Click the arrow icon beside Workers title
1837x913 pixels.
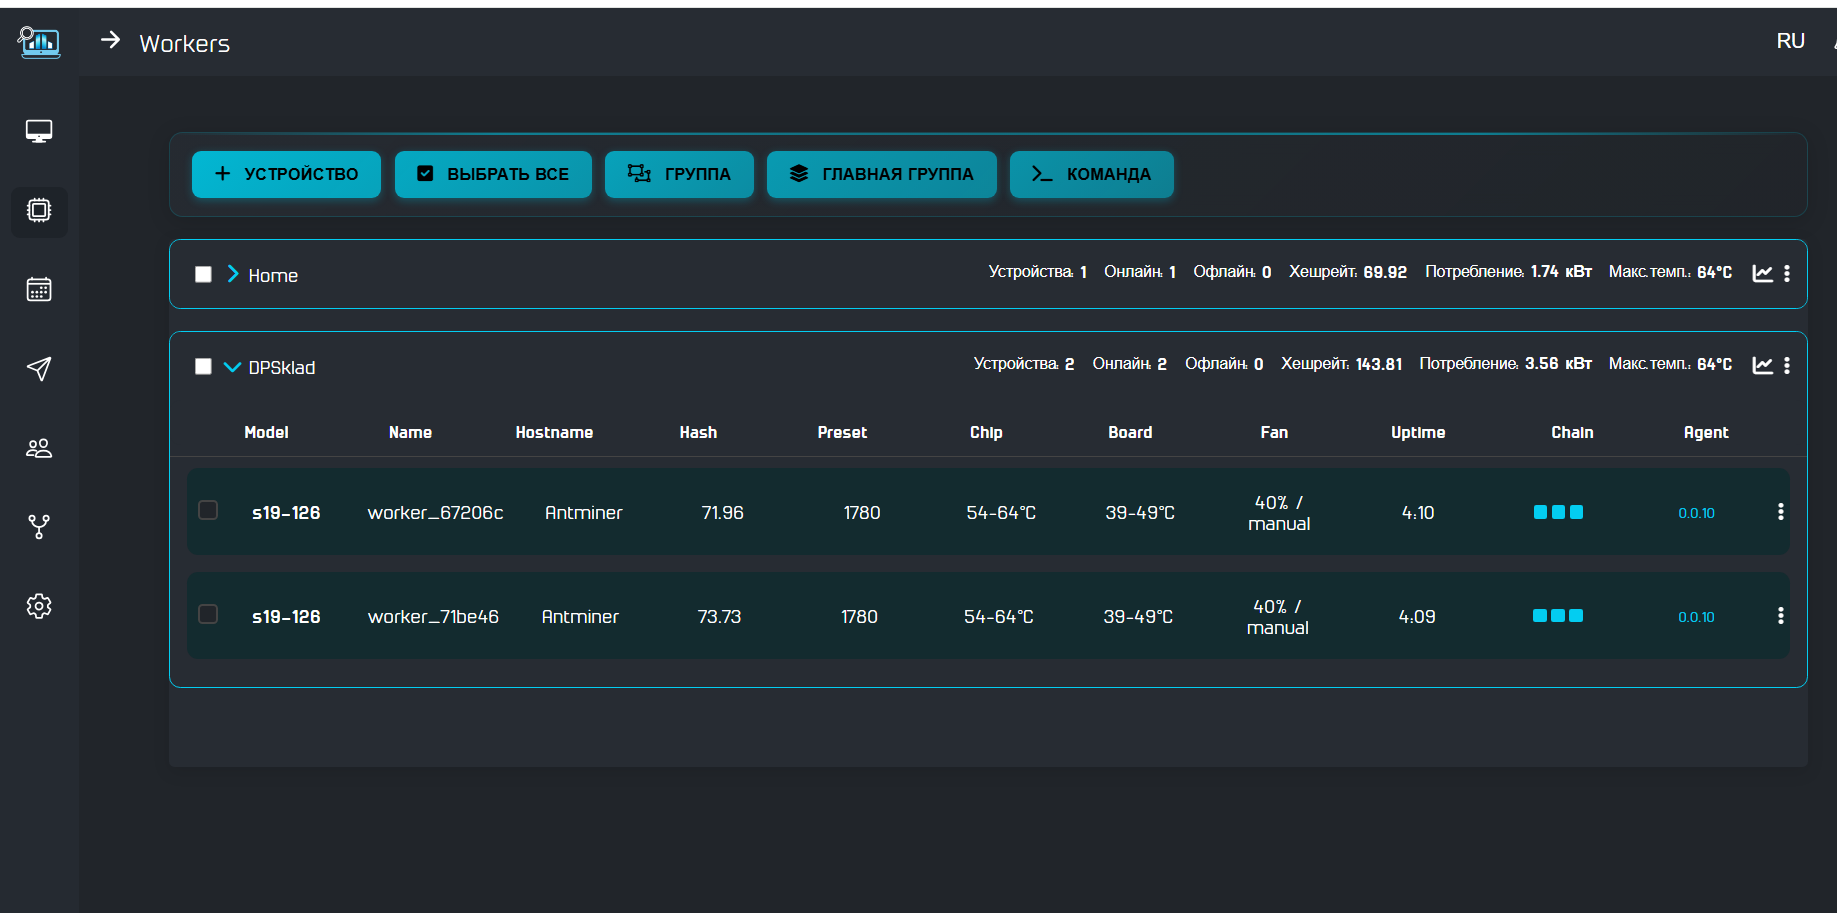point(110,40)
